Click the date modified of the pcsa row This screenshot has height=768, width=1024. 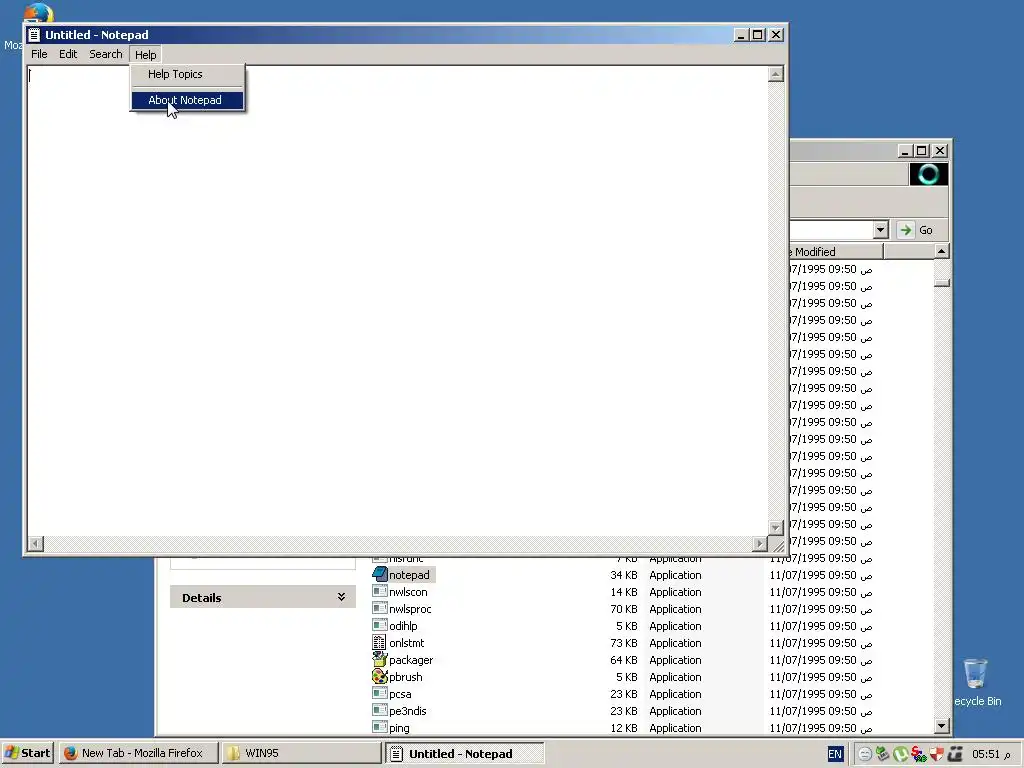pos(821,694)
